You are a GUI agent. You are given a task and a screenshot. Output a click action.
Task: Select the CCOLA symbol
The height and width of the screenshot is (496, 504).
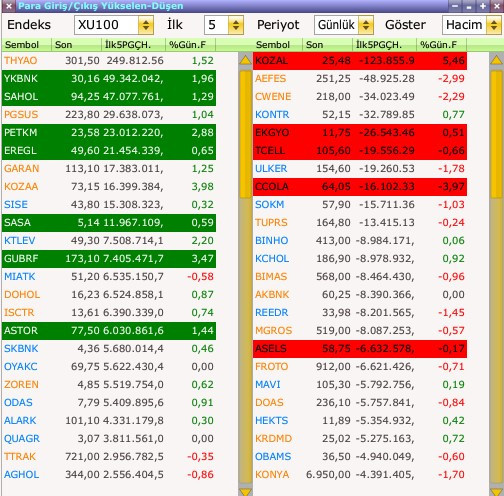pyautogui.click(x=272, y=187)
